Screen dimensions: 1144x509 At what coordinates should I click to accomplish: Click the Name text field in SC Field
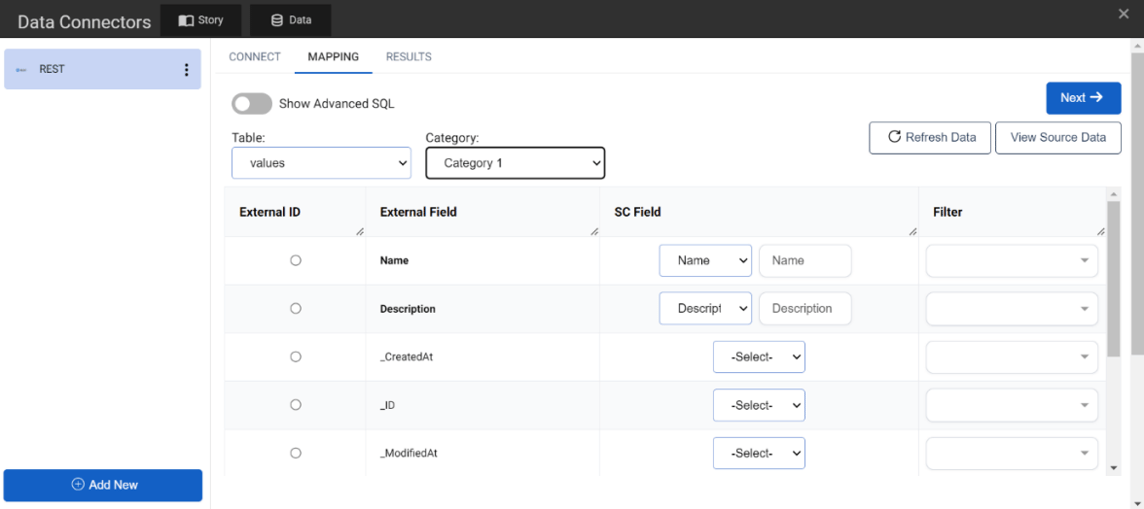coord(805,260)
